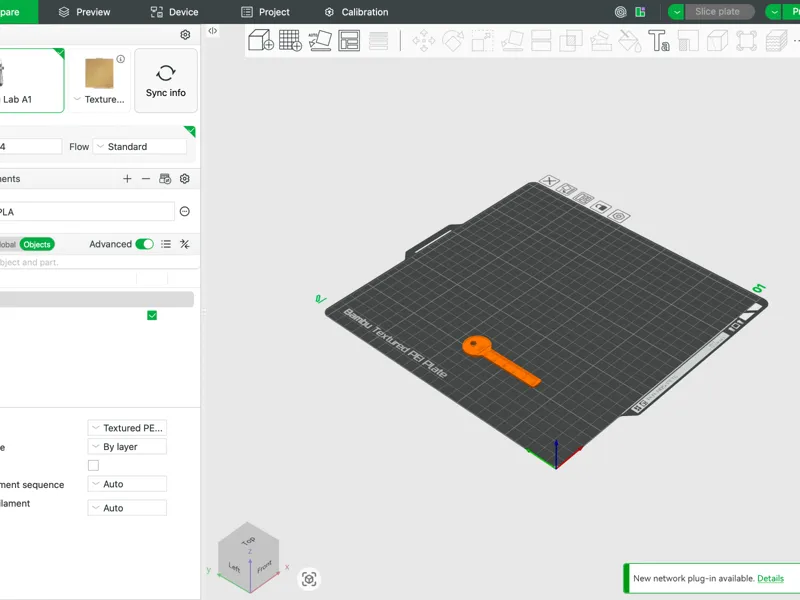The height and width of the screenshot is (600, 800).
Task: Run Auto orient from top toolbar
Action: (x=320, y=40)
